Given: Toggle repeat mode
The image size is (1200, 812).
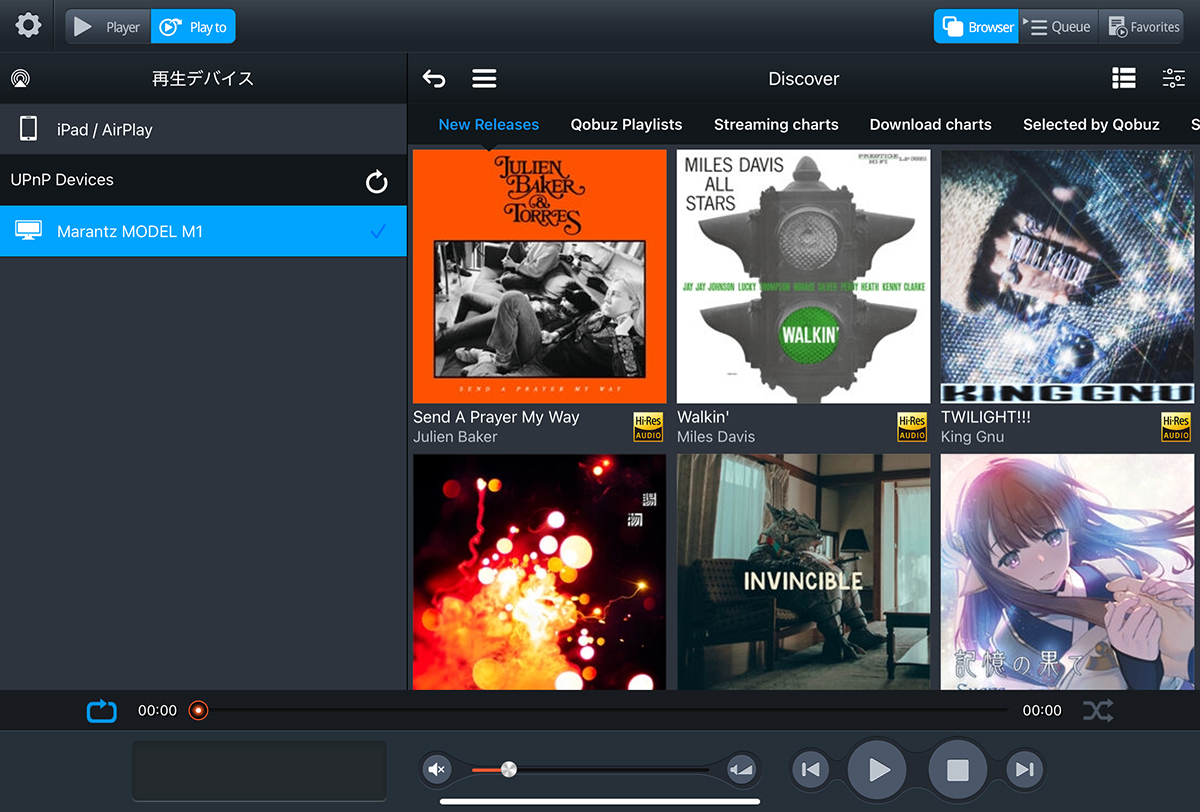Looking at the screenshot, I should (x=102, y=711).
